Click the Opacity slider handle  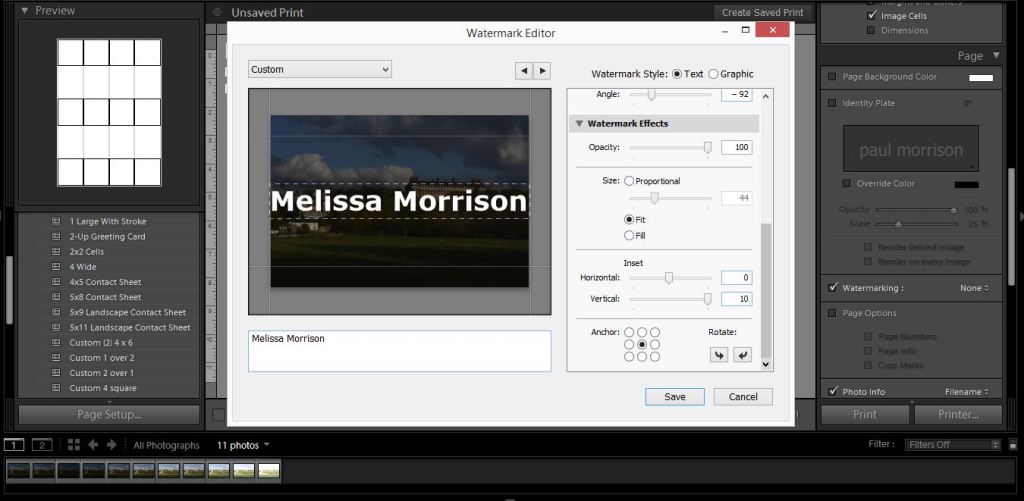[708, 147]
